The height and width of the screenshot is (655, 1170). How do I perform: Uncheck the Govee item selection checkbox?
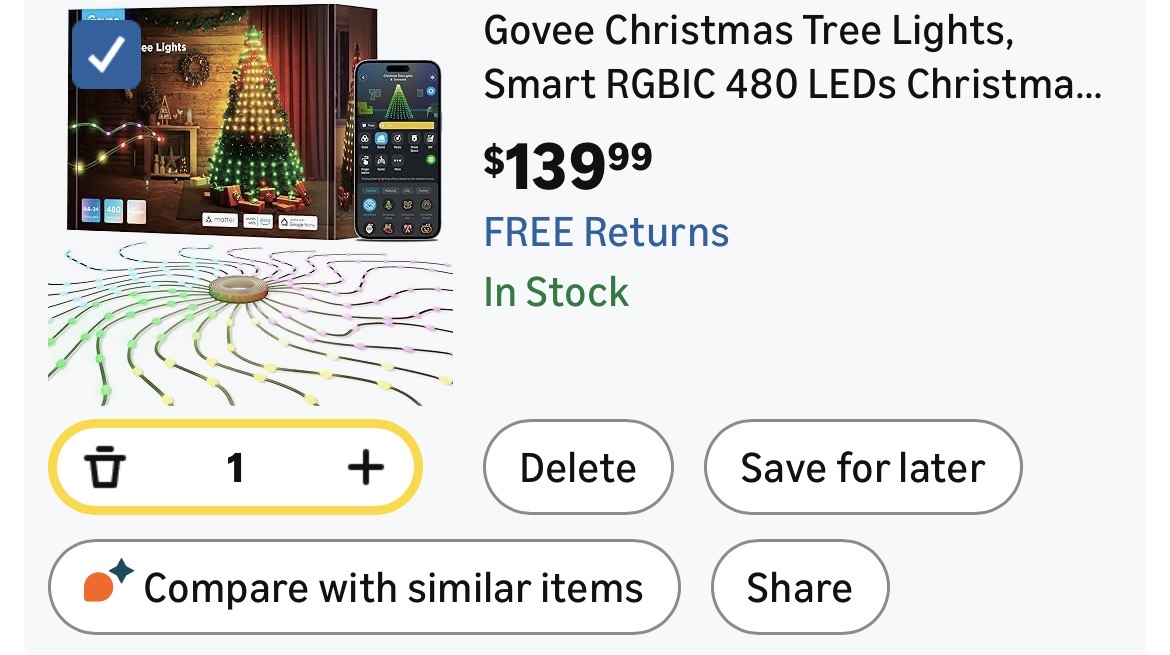click(x=106, y=55)
